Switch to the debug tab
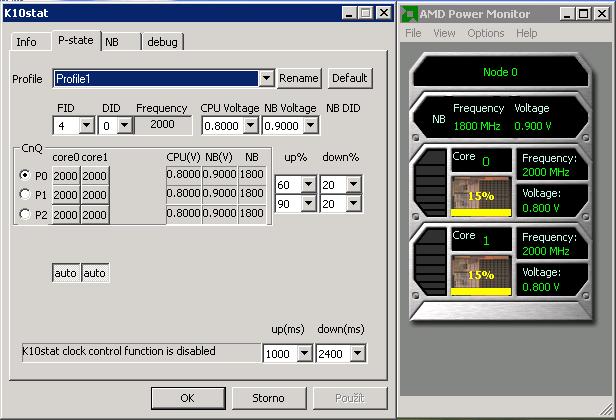Screen dimensions: 616x420 pyautogui.click(x=162, y=42)
